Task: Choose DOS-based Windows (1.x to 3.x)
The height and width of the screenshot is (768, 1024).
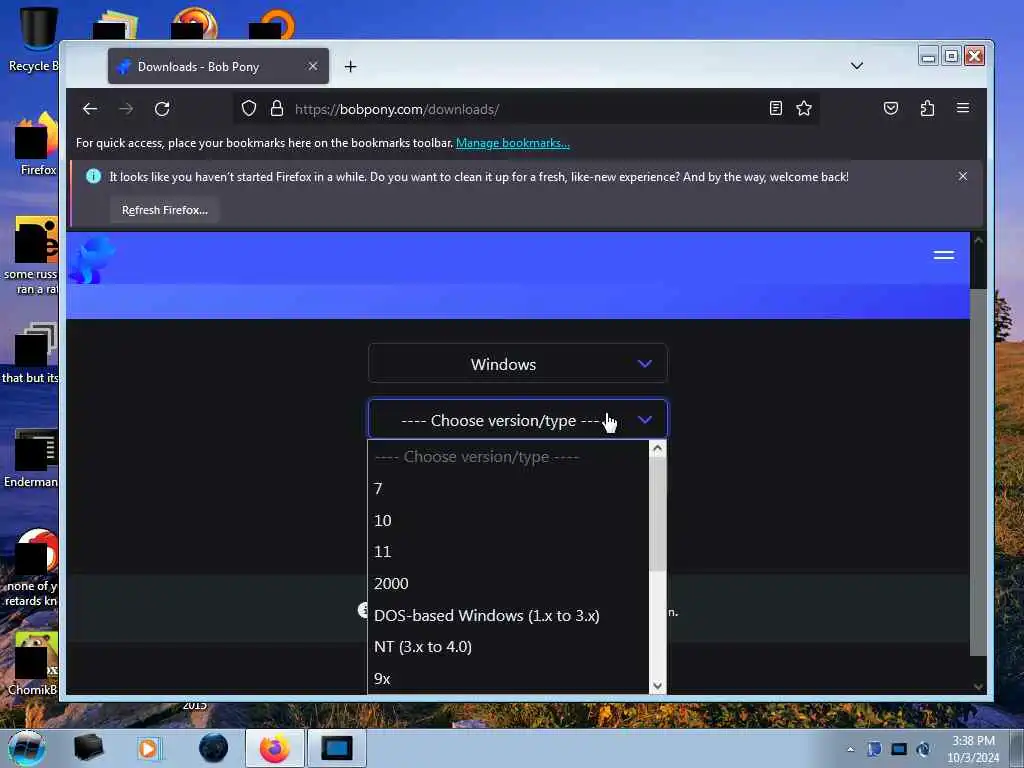Action: (x=508, y=615)
